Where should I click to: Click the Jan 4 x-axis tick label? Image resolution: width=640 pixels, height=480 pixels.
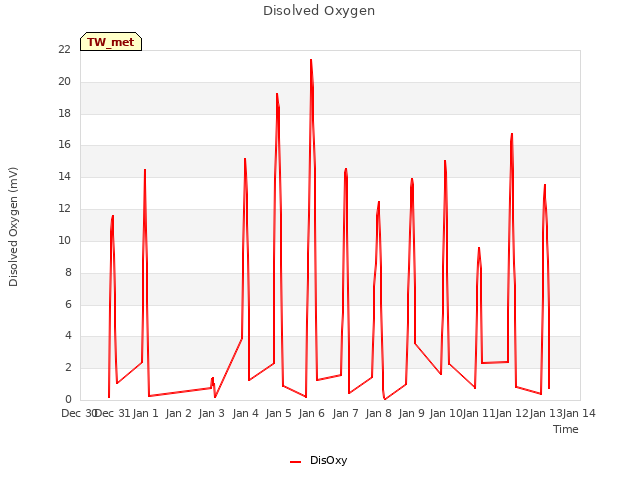(245, 413)
